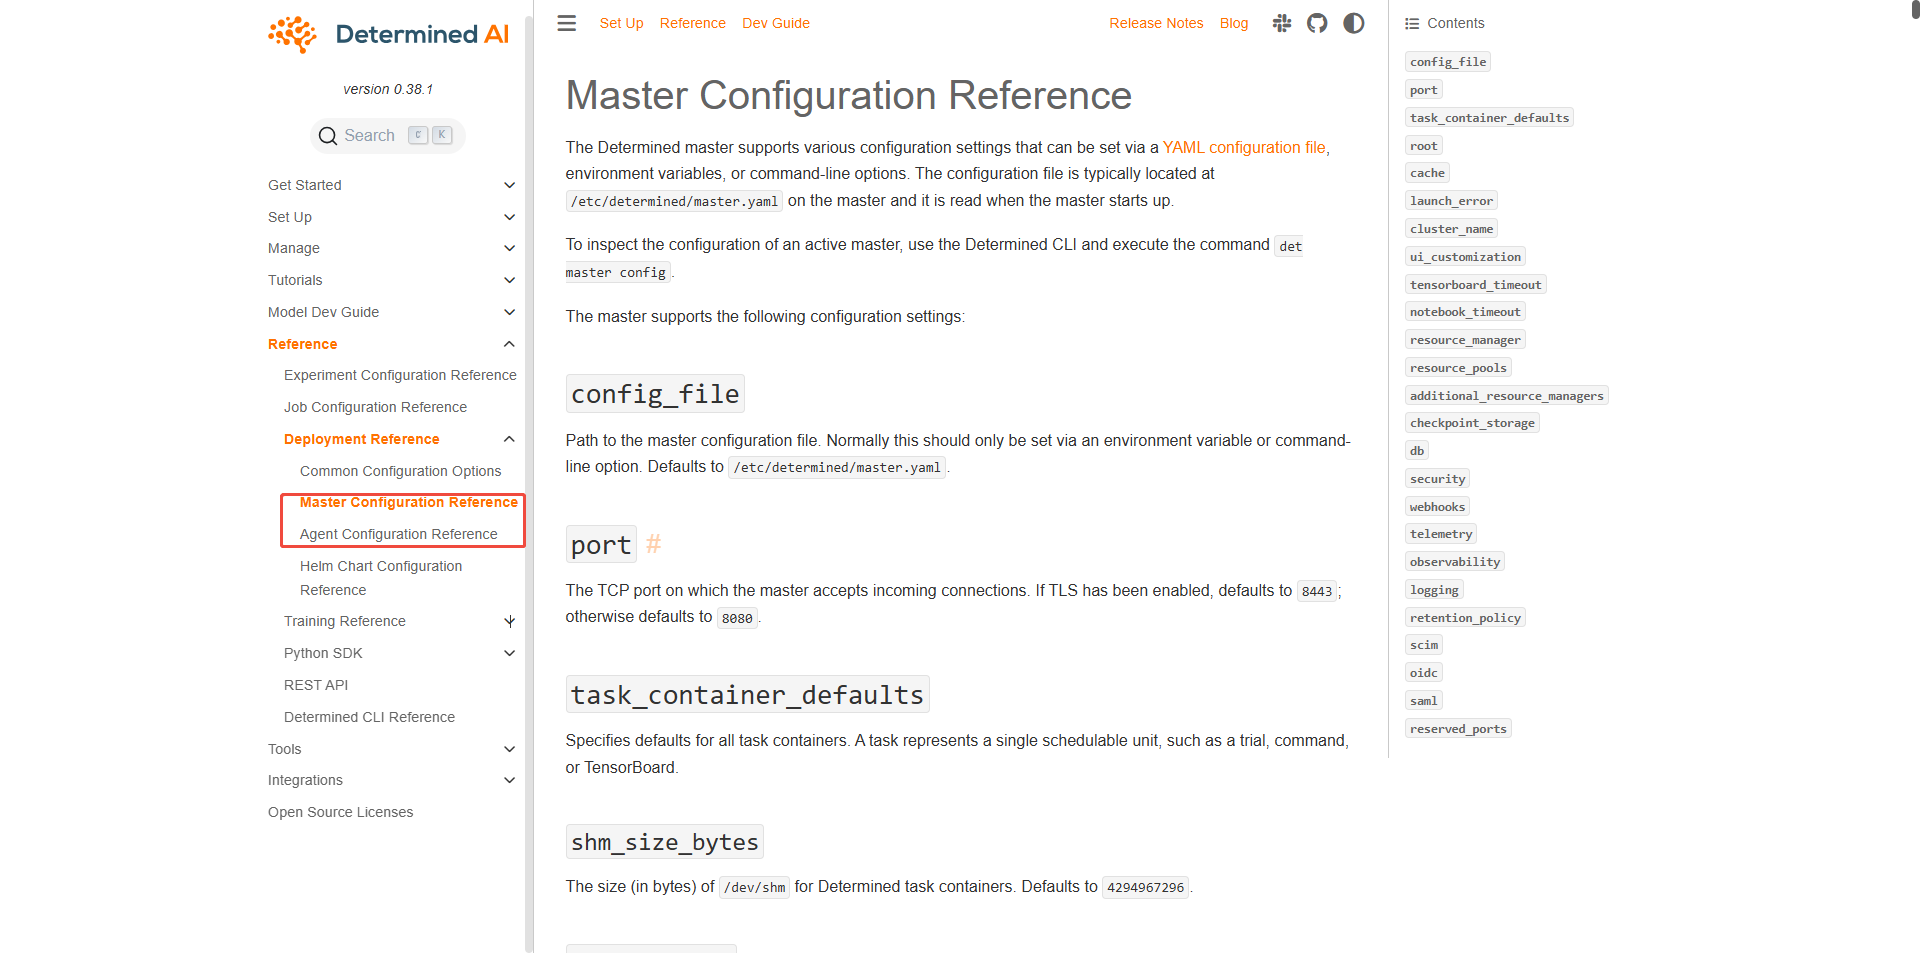Viewport: 1920px width, 953px height.
Task: Jump to launch_error in Contents
Action: tap(1451, 201)
